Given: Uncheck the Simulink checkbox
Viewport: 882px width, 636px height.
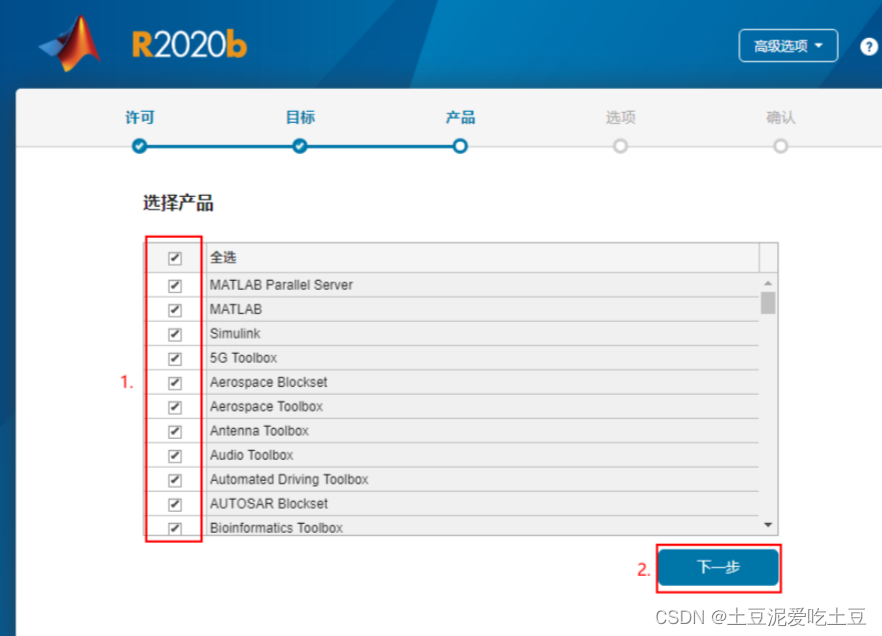Looking at the screenshot, I should coord(175,334).
